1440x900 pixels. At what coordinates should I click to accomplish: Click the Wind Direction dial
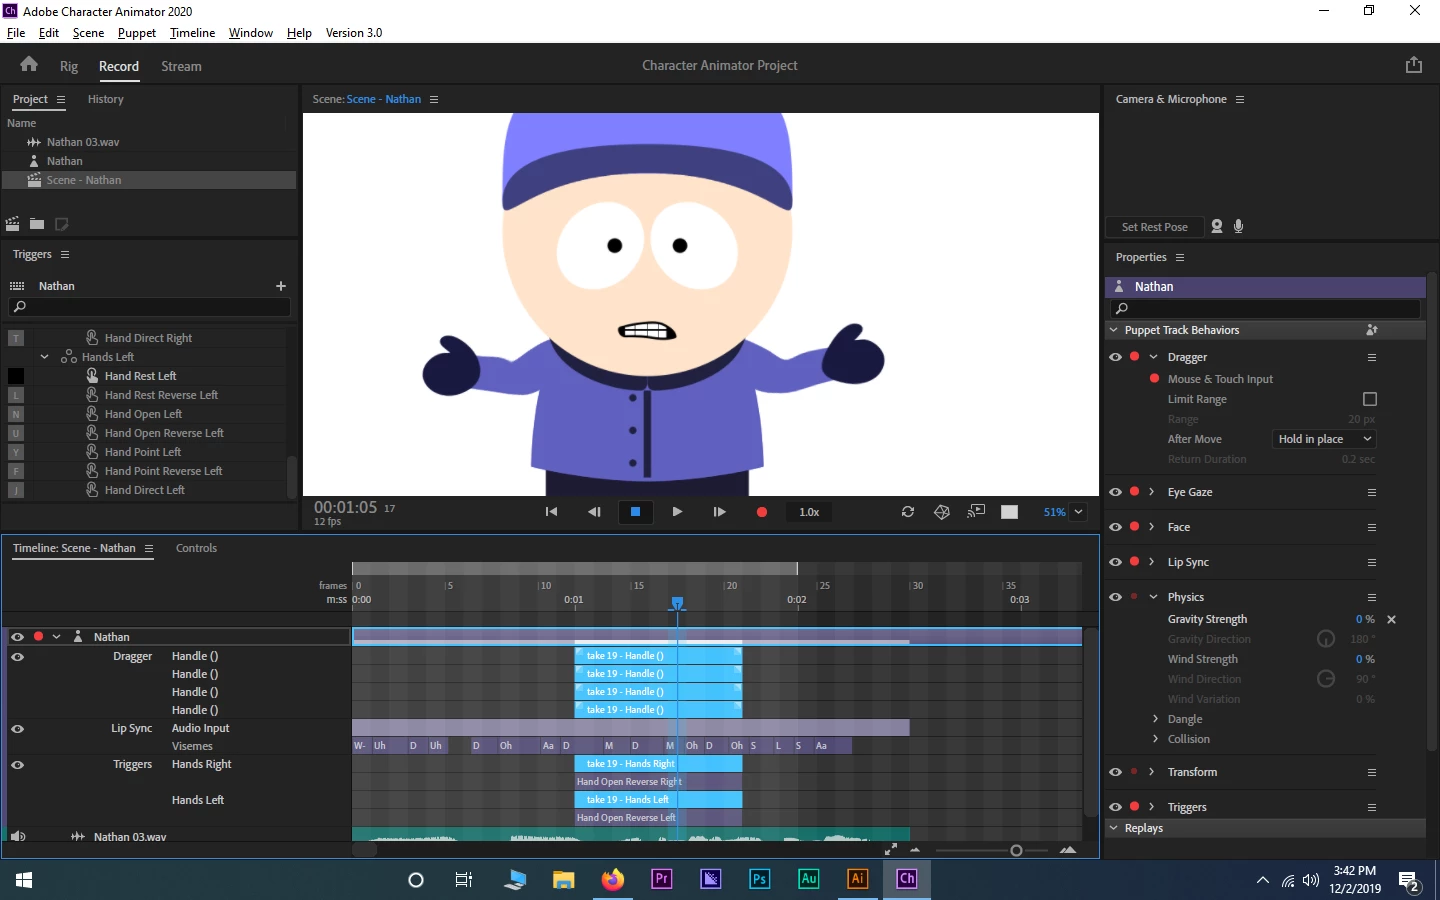pyautogui.click(x=1326, y=679)
